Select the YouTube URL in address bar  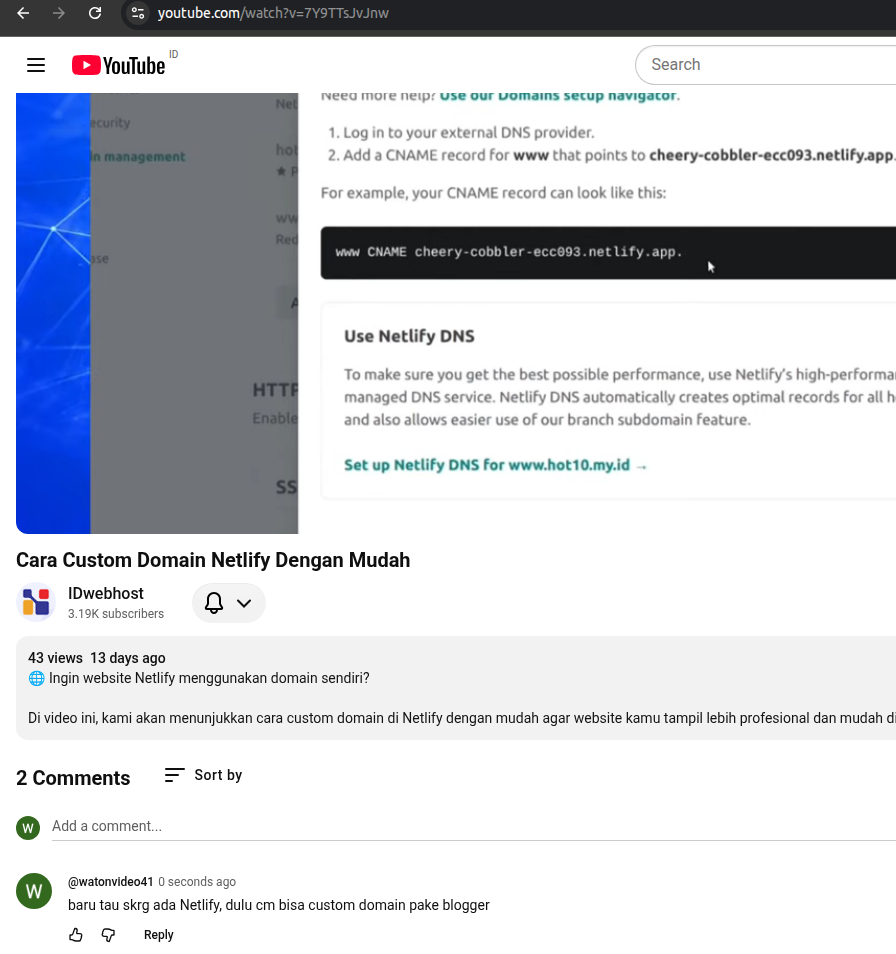point(273,13)
